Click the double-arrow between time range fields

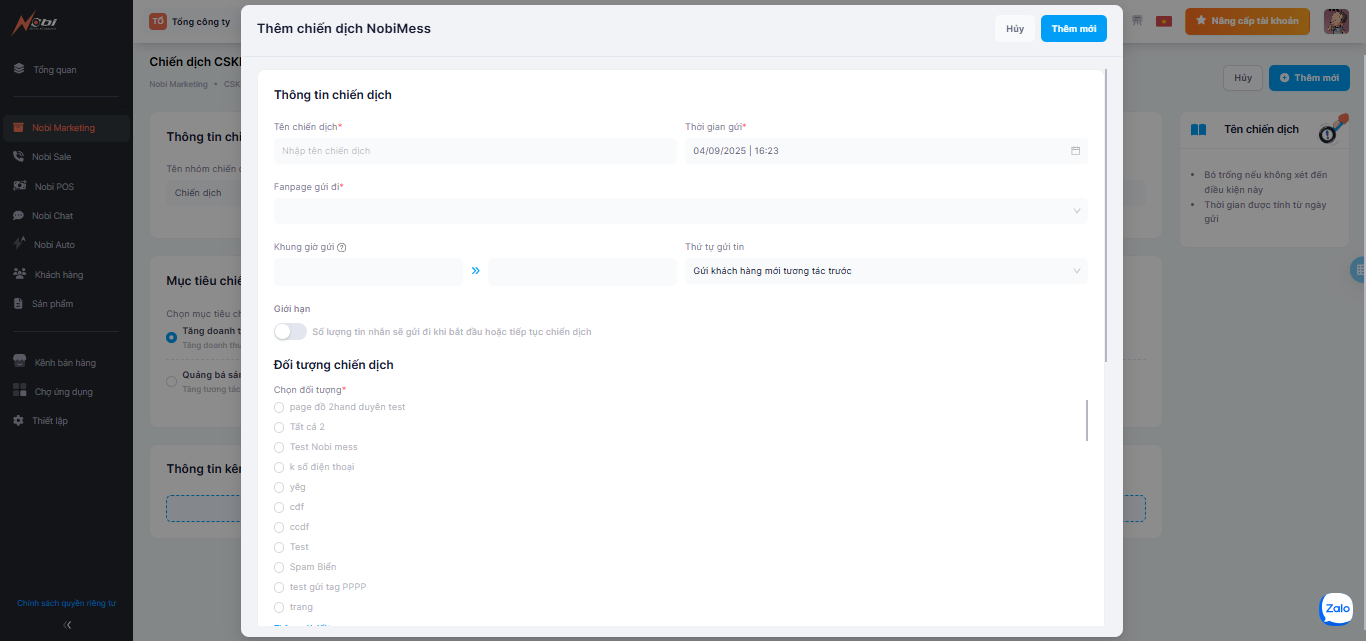[476, 271]
